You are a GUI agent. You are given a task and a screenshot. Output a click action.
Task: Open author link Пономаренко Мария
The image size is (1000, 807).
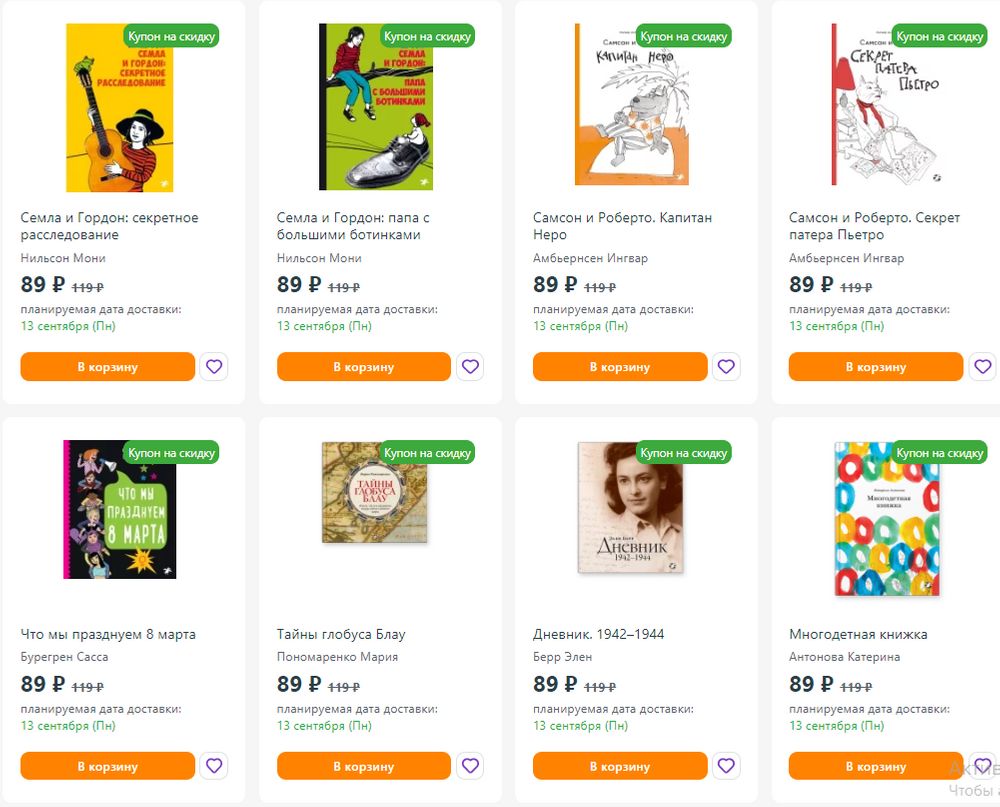coord(337,656)
